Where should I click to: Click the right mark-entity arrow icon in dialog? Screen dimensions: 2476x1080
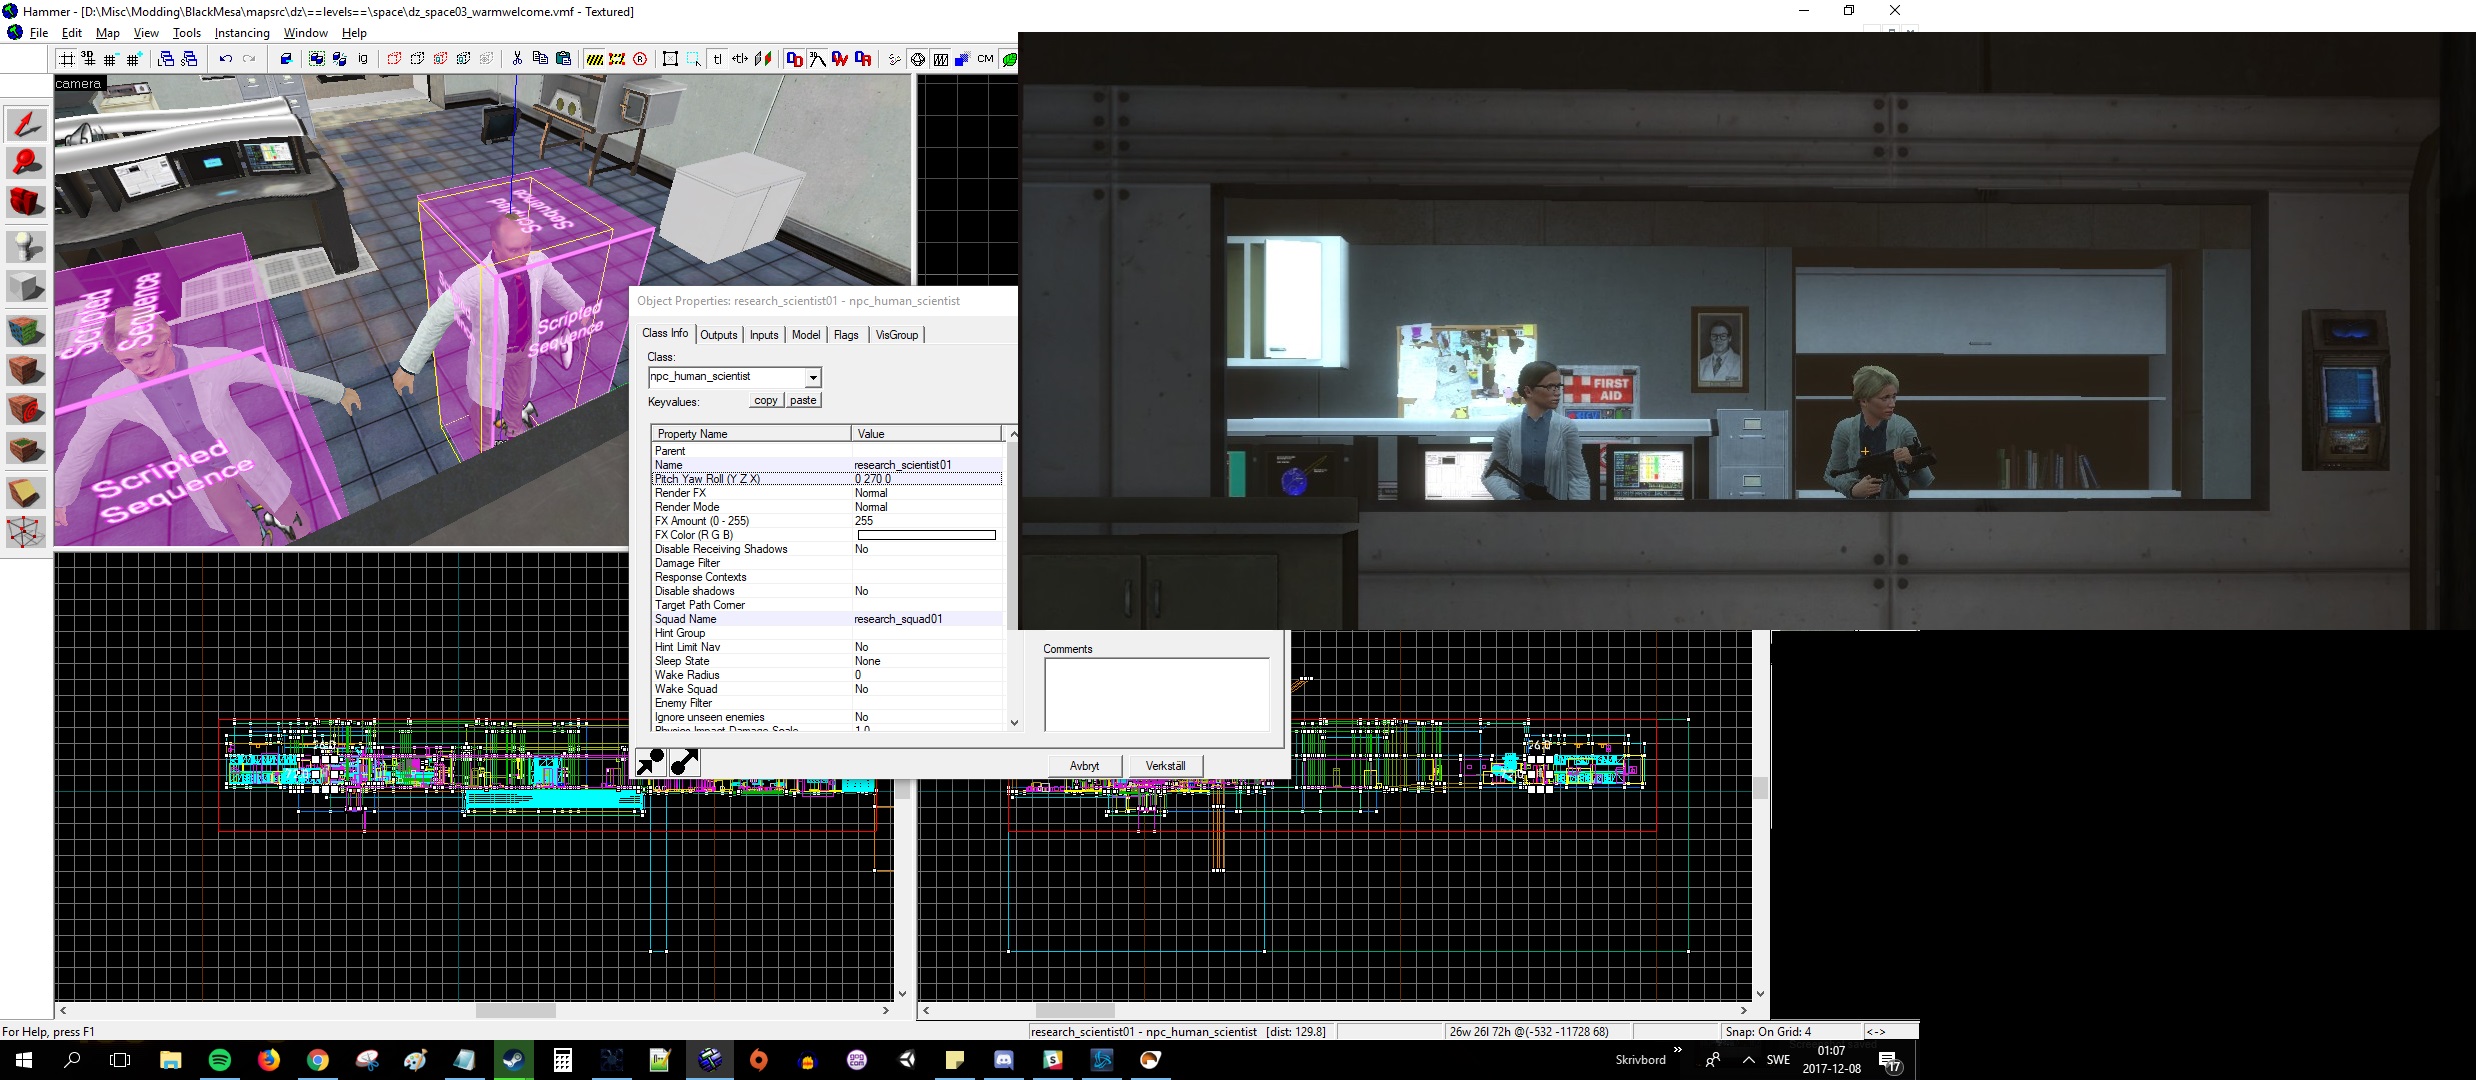684,763
